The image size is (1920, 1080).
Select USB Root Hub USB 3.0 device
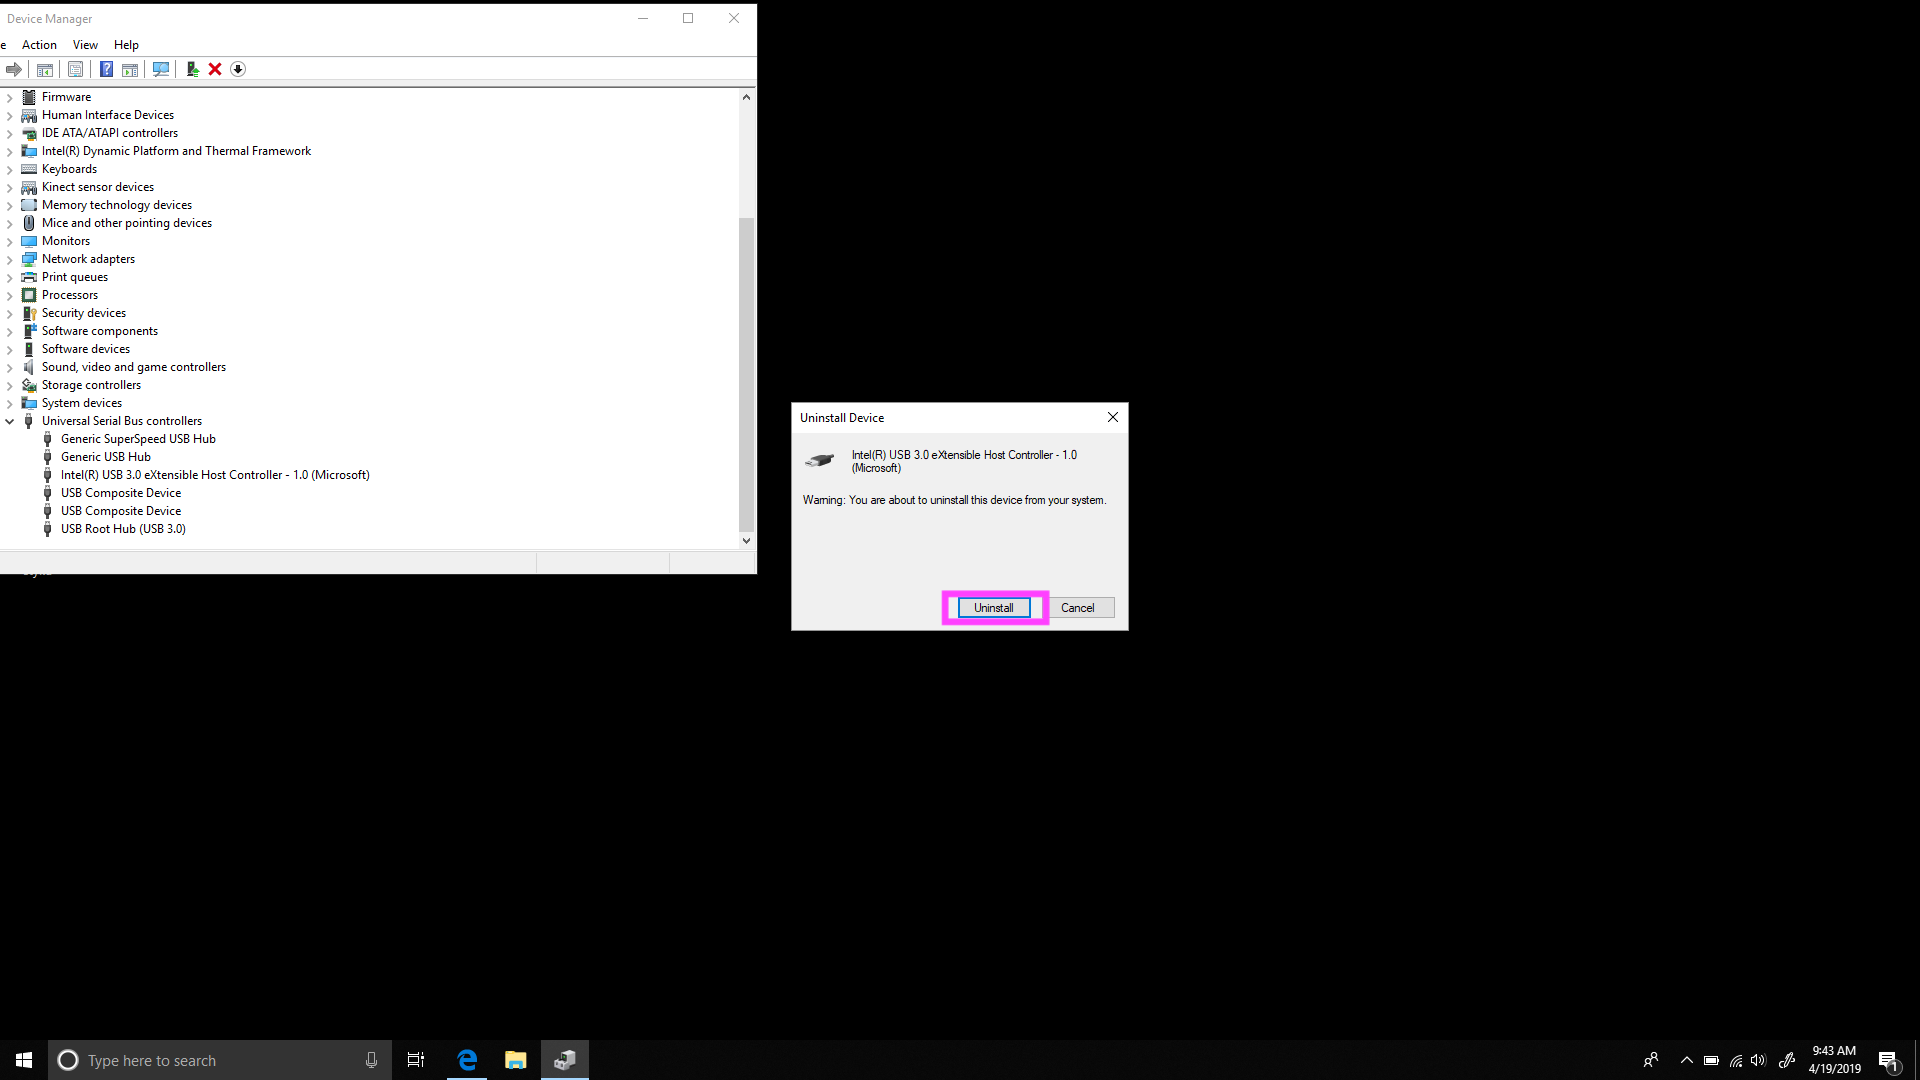[123, 527]
